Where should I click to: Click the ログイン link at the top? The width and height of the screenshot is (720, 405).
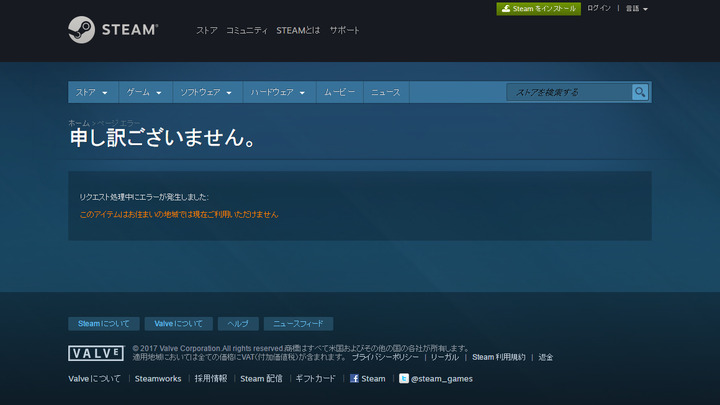[x=599, y=8]
